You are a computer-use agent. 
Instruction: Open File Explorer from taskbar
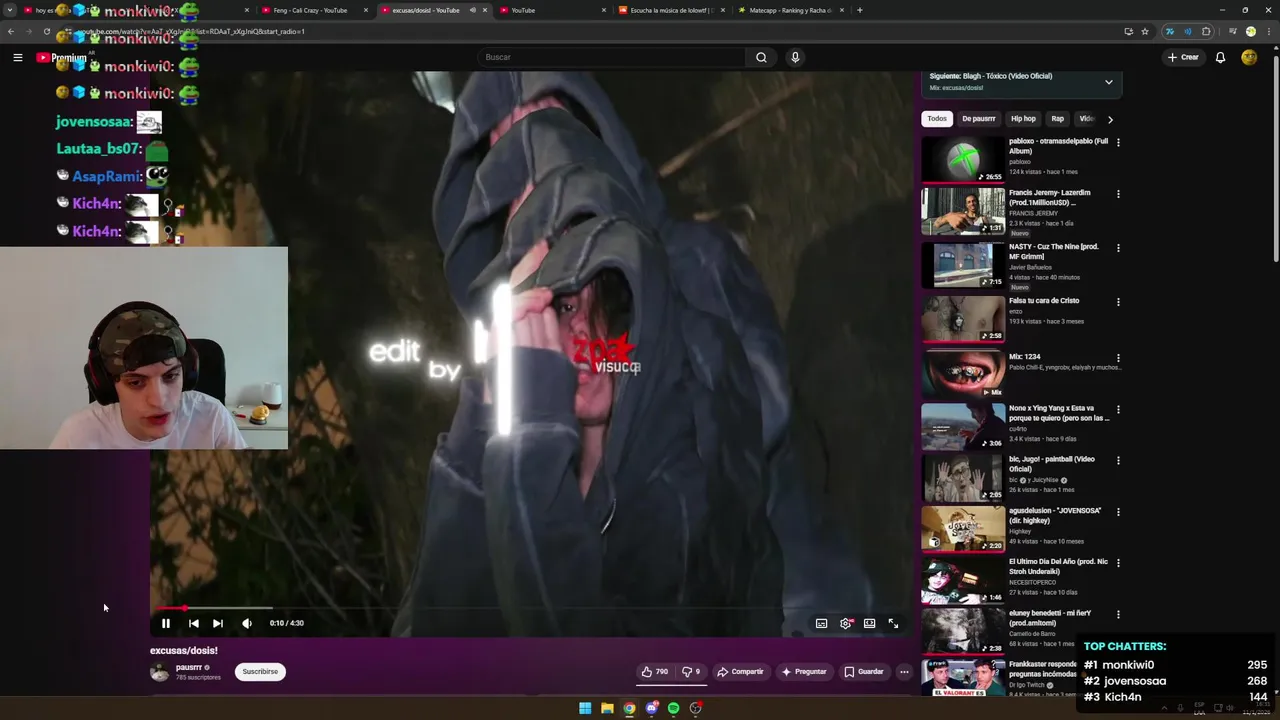point(607,708)
